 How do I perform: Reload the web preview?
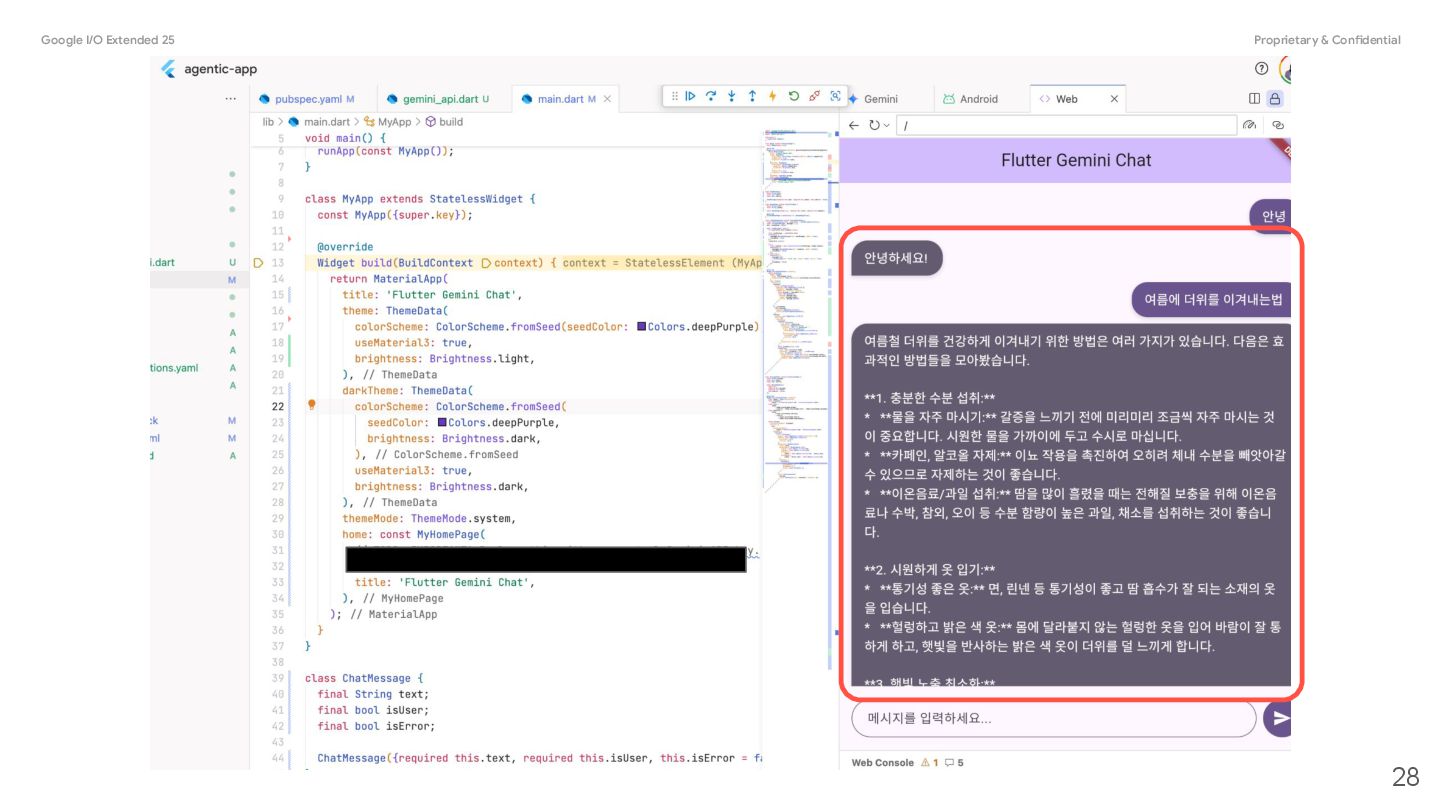pyautogui.click(x=873, y=125)
